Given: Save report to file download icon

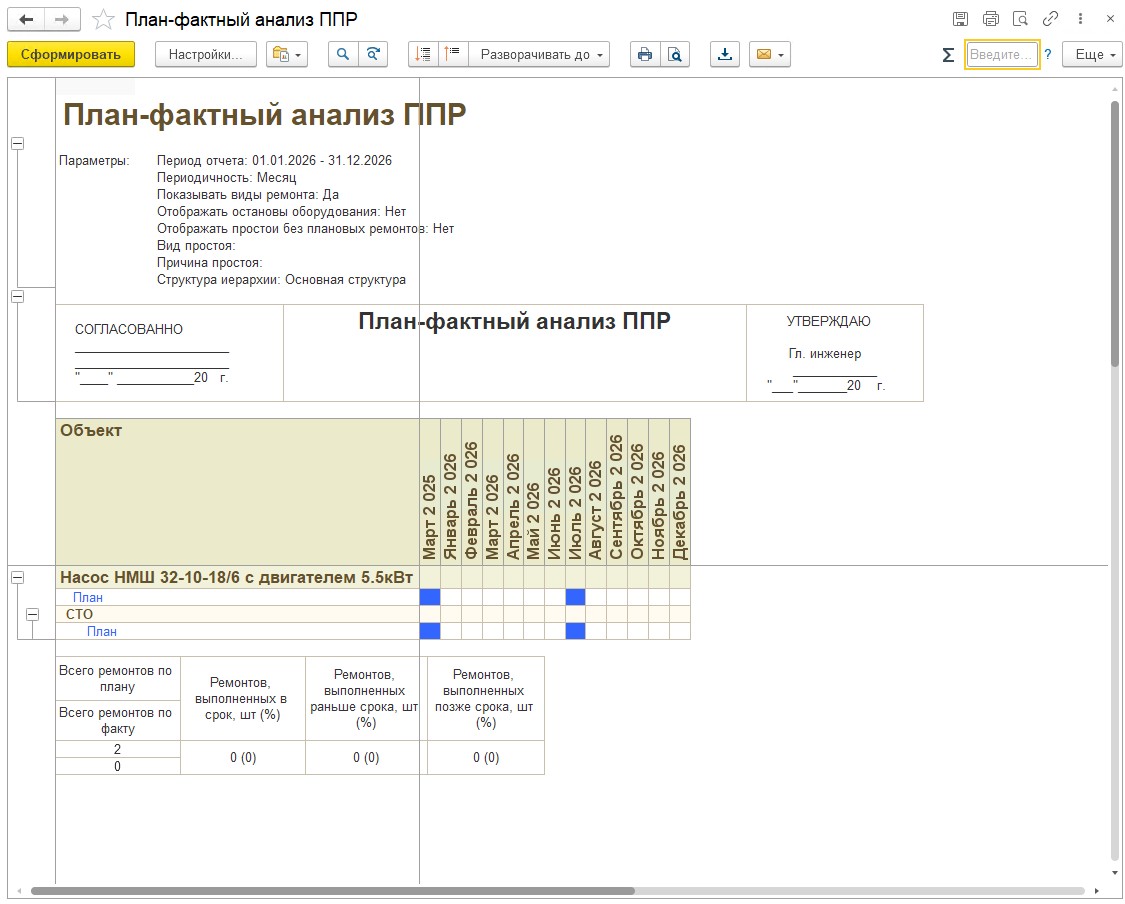Looking at the screenshot, I should [725, 55].
